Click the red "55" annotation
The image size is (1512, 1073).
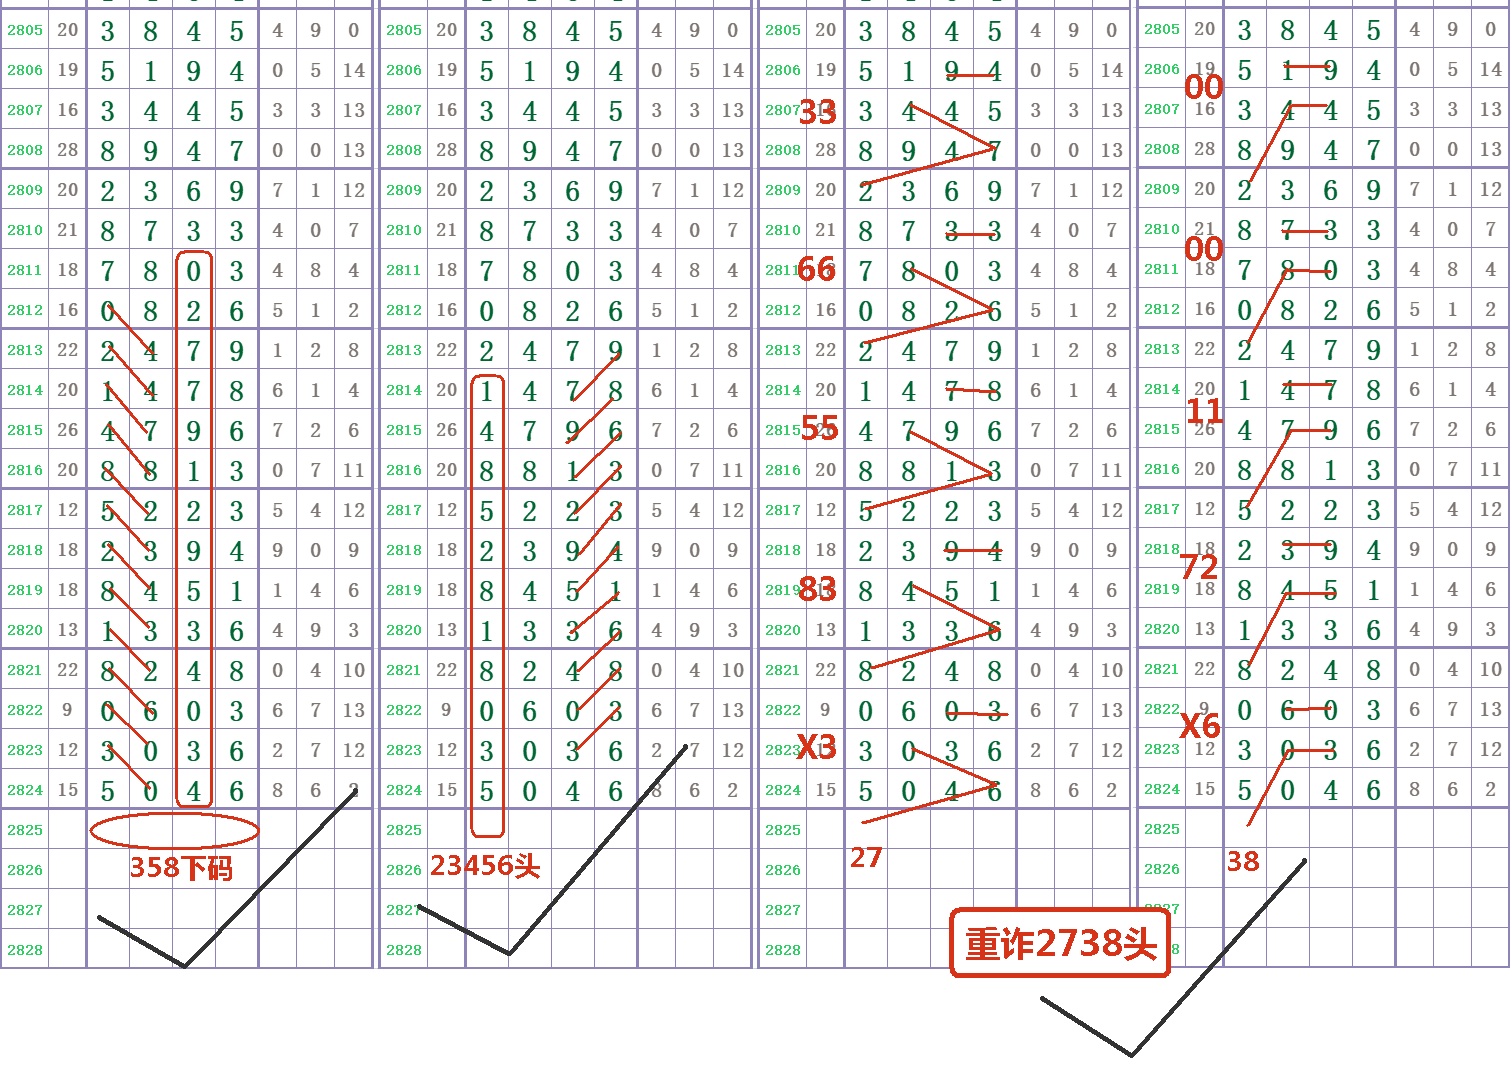[819, 430]
